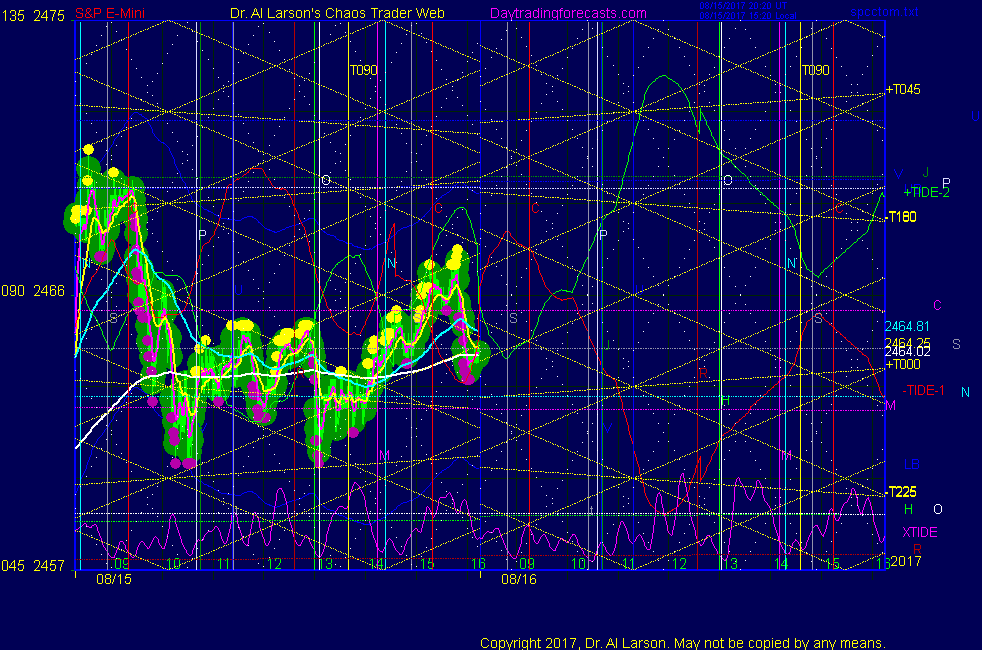Screen dimensions: 982x650
Task: Click the +T045 level label
Action: (903, 90)
